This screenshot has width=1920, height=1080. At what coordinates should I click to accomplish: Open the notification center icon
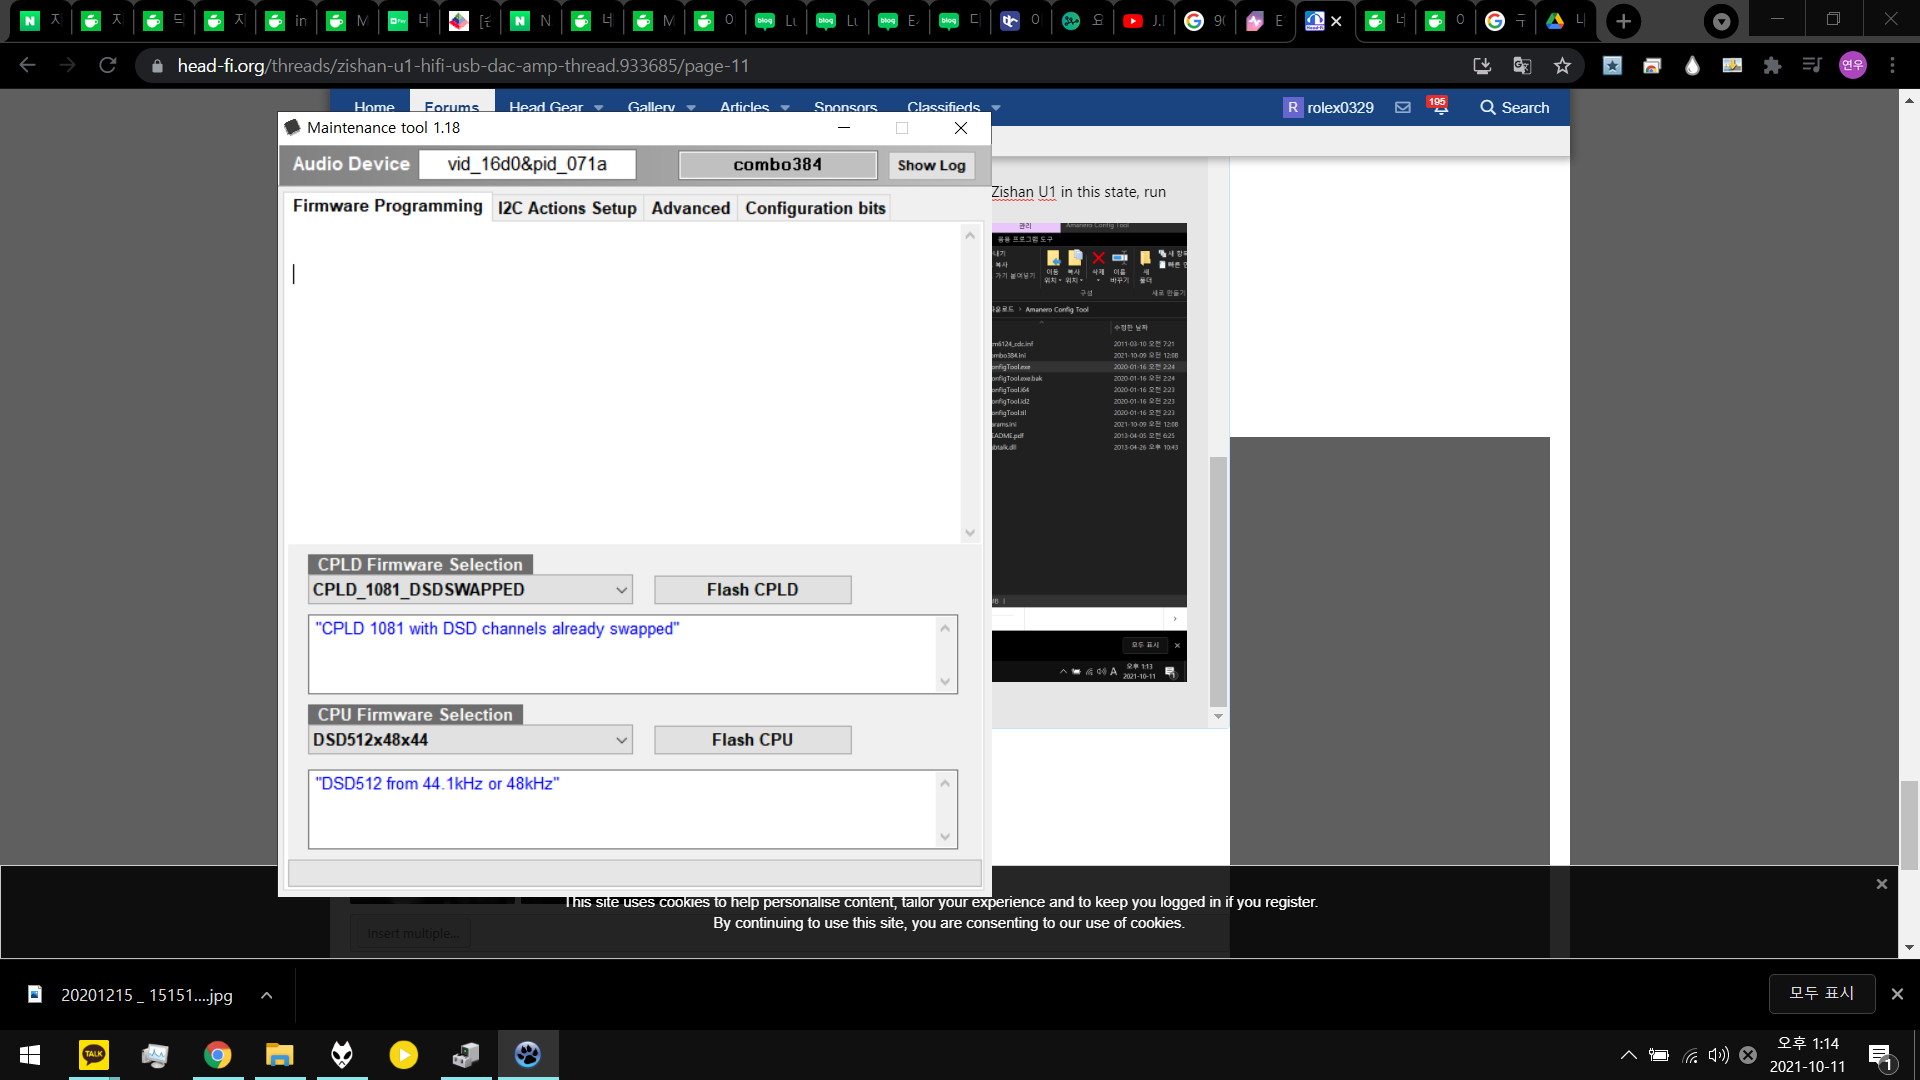pos(1880,1056)
